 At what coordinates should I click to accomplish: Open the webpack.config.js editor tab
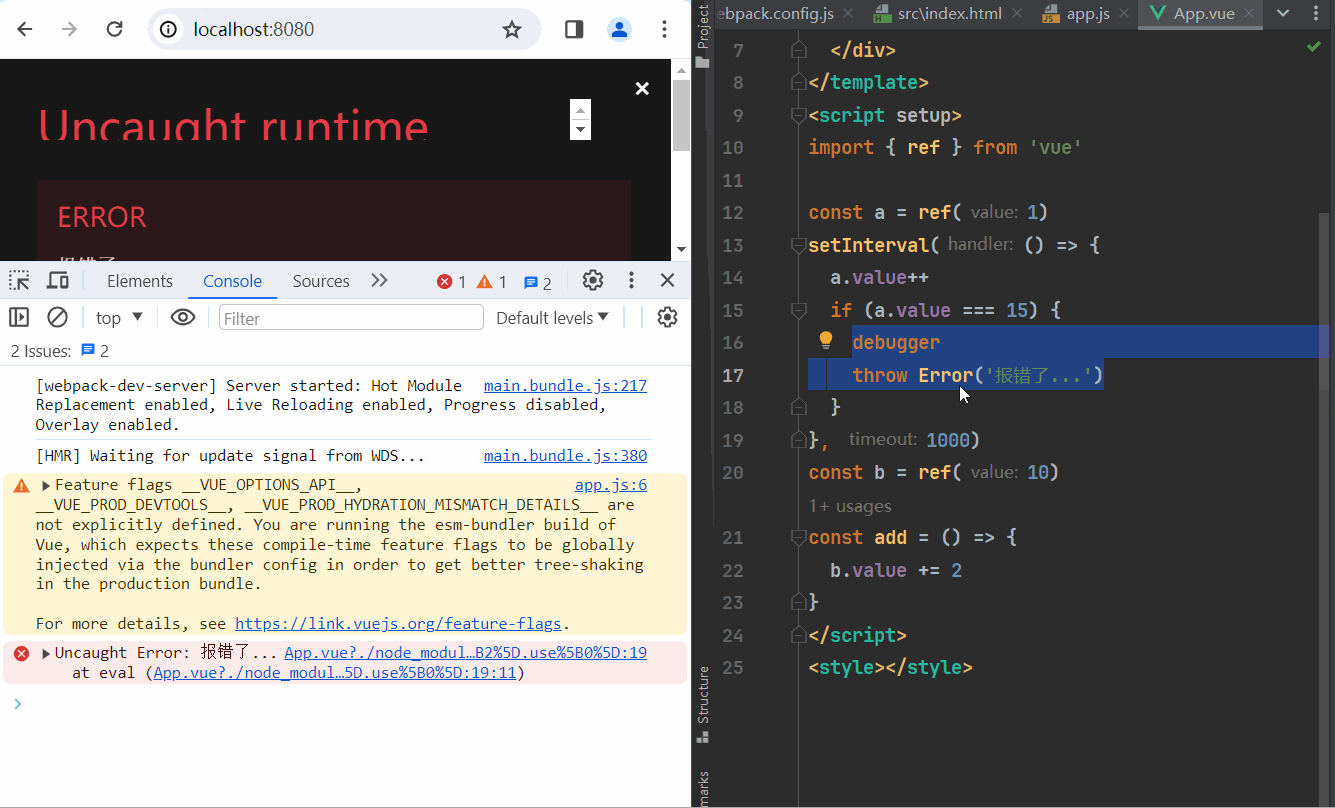(x=777, y=13)
